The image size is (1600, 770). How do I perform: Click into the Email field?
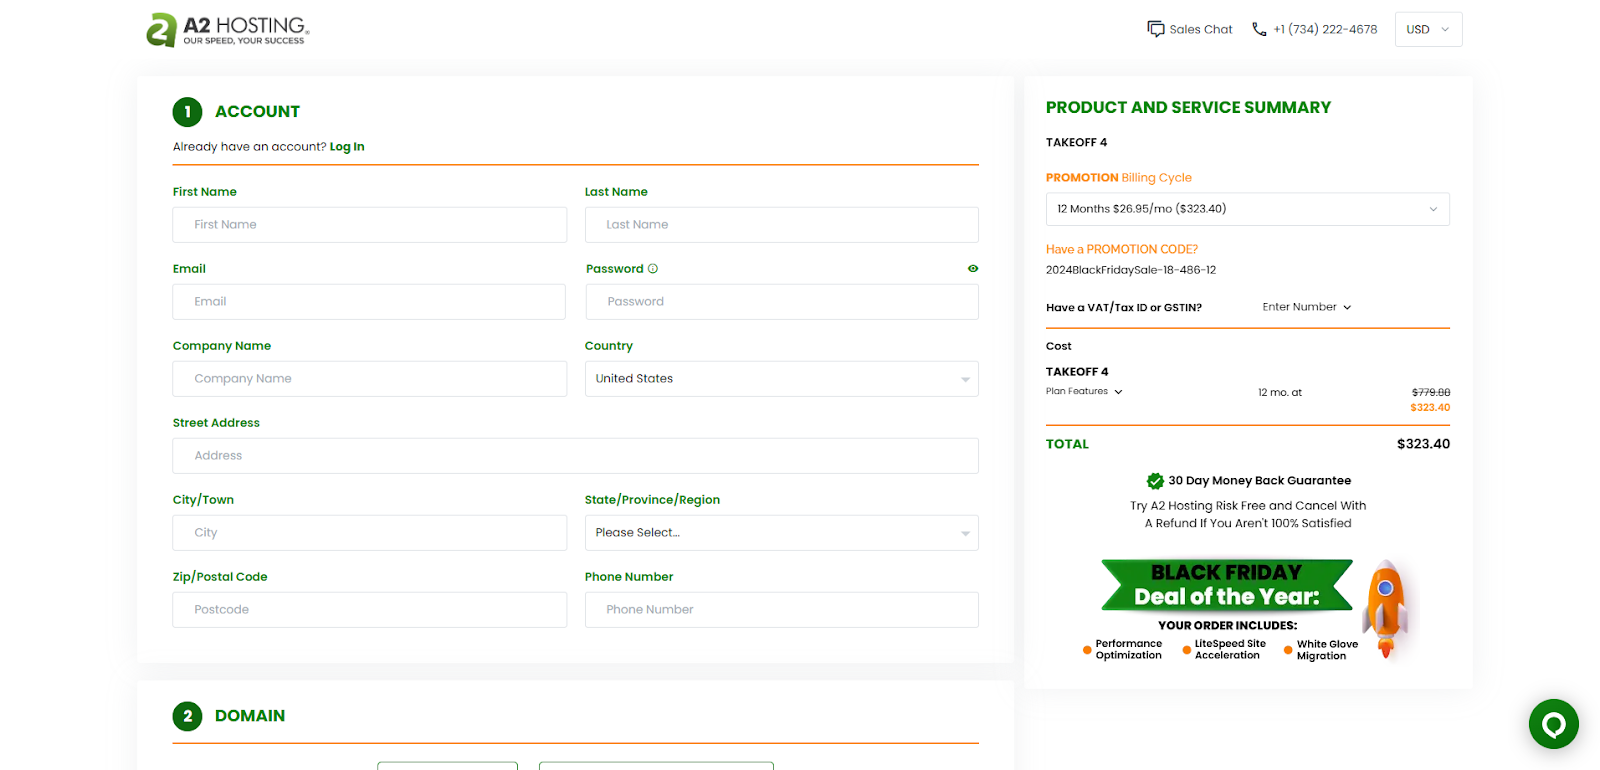coord(369,302)
